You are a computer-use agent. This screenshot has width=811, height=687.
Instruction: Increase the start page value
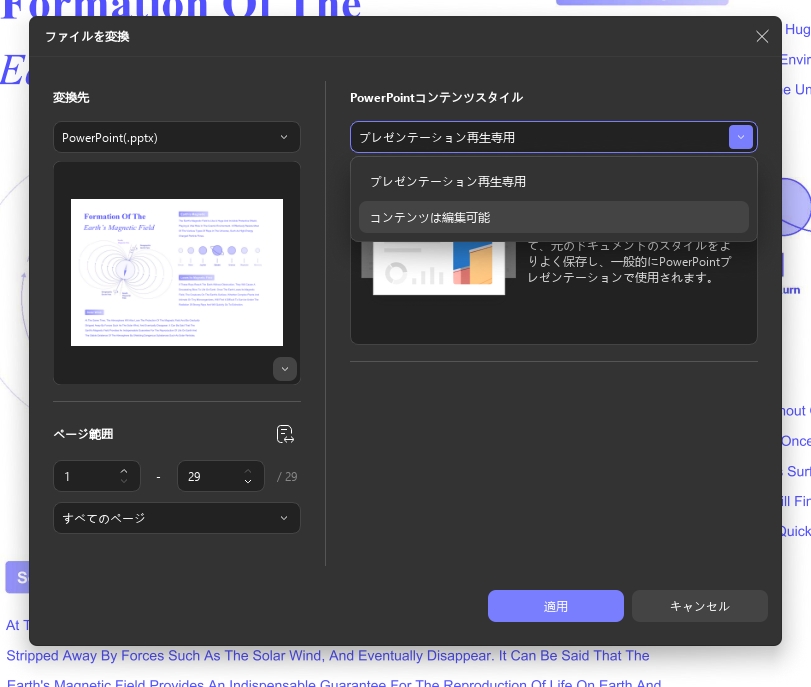(124, 471)
